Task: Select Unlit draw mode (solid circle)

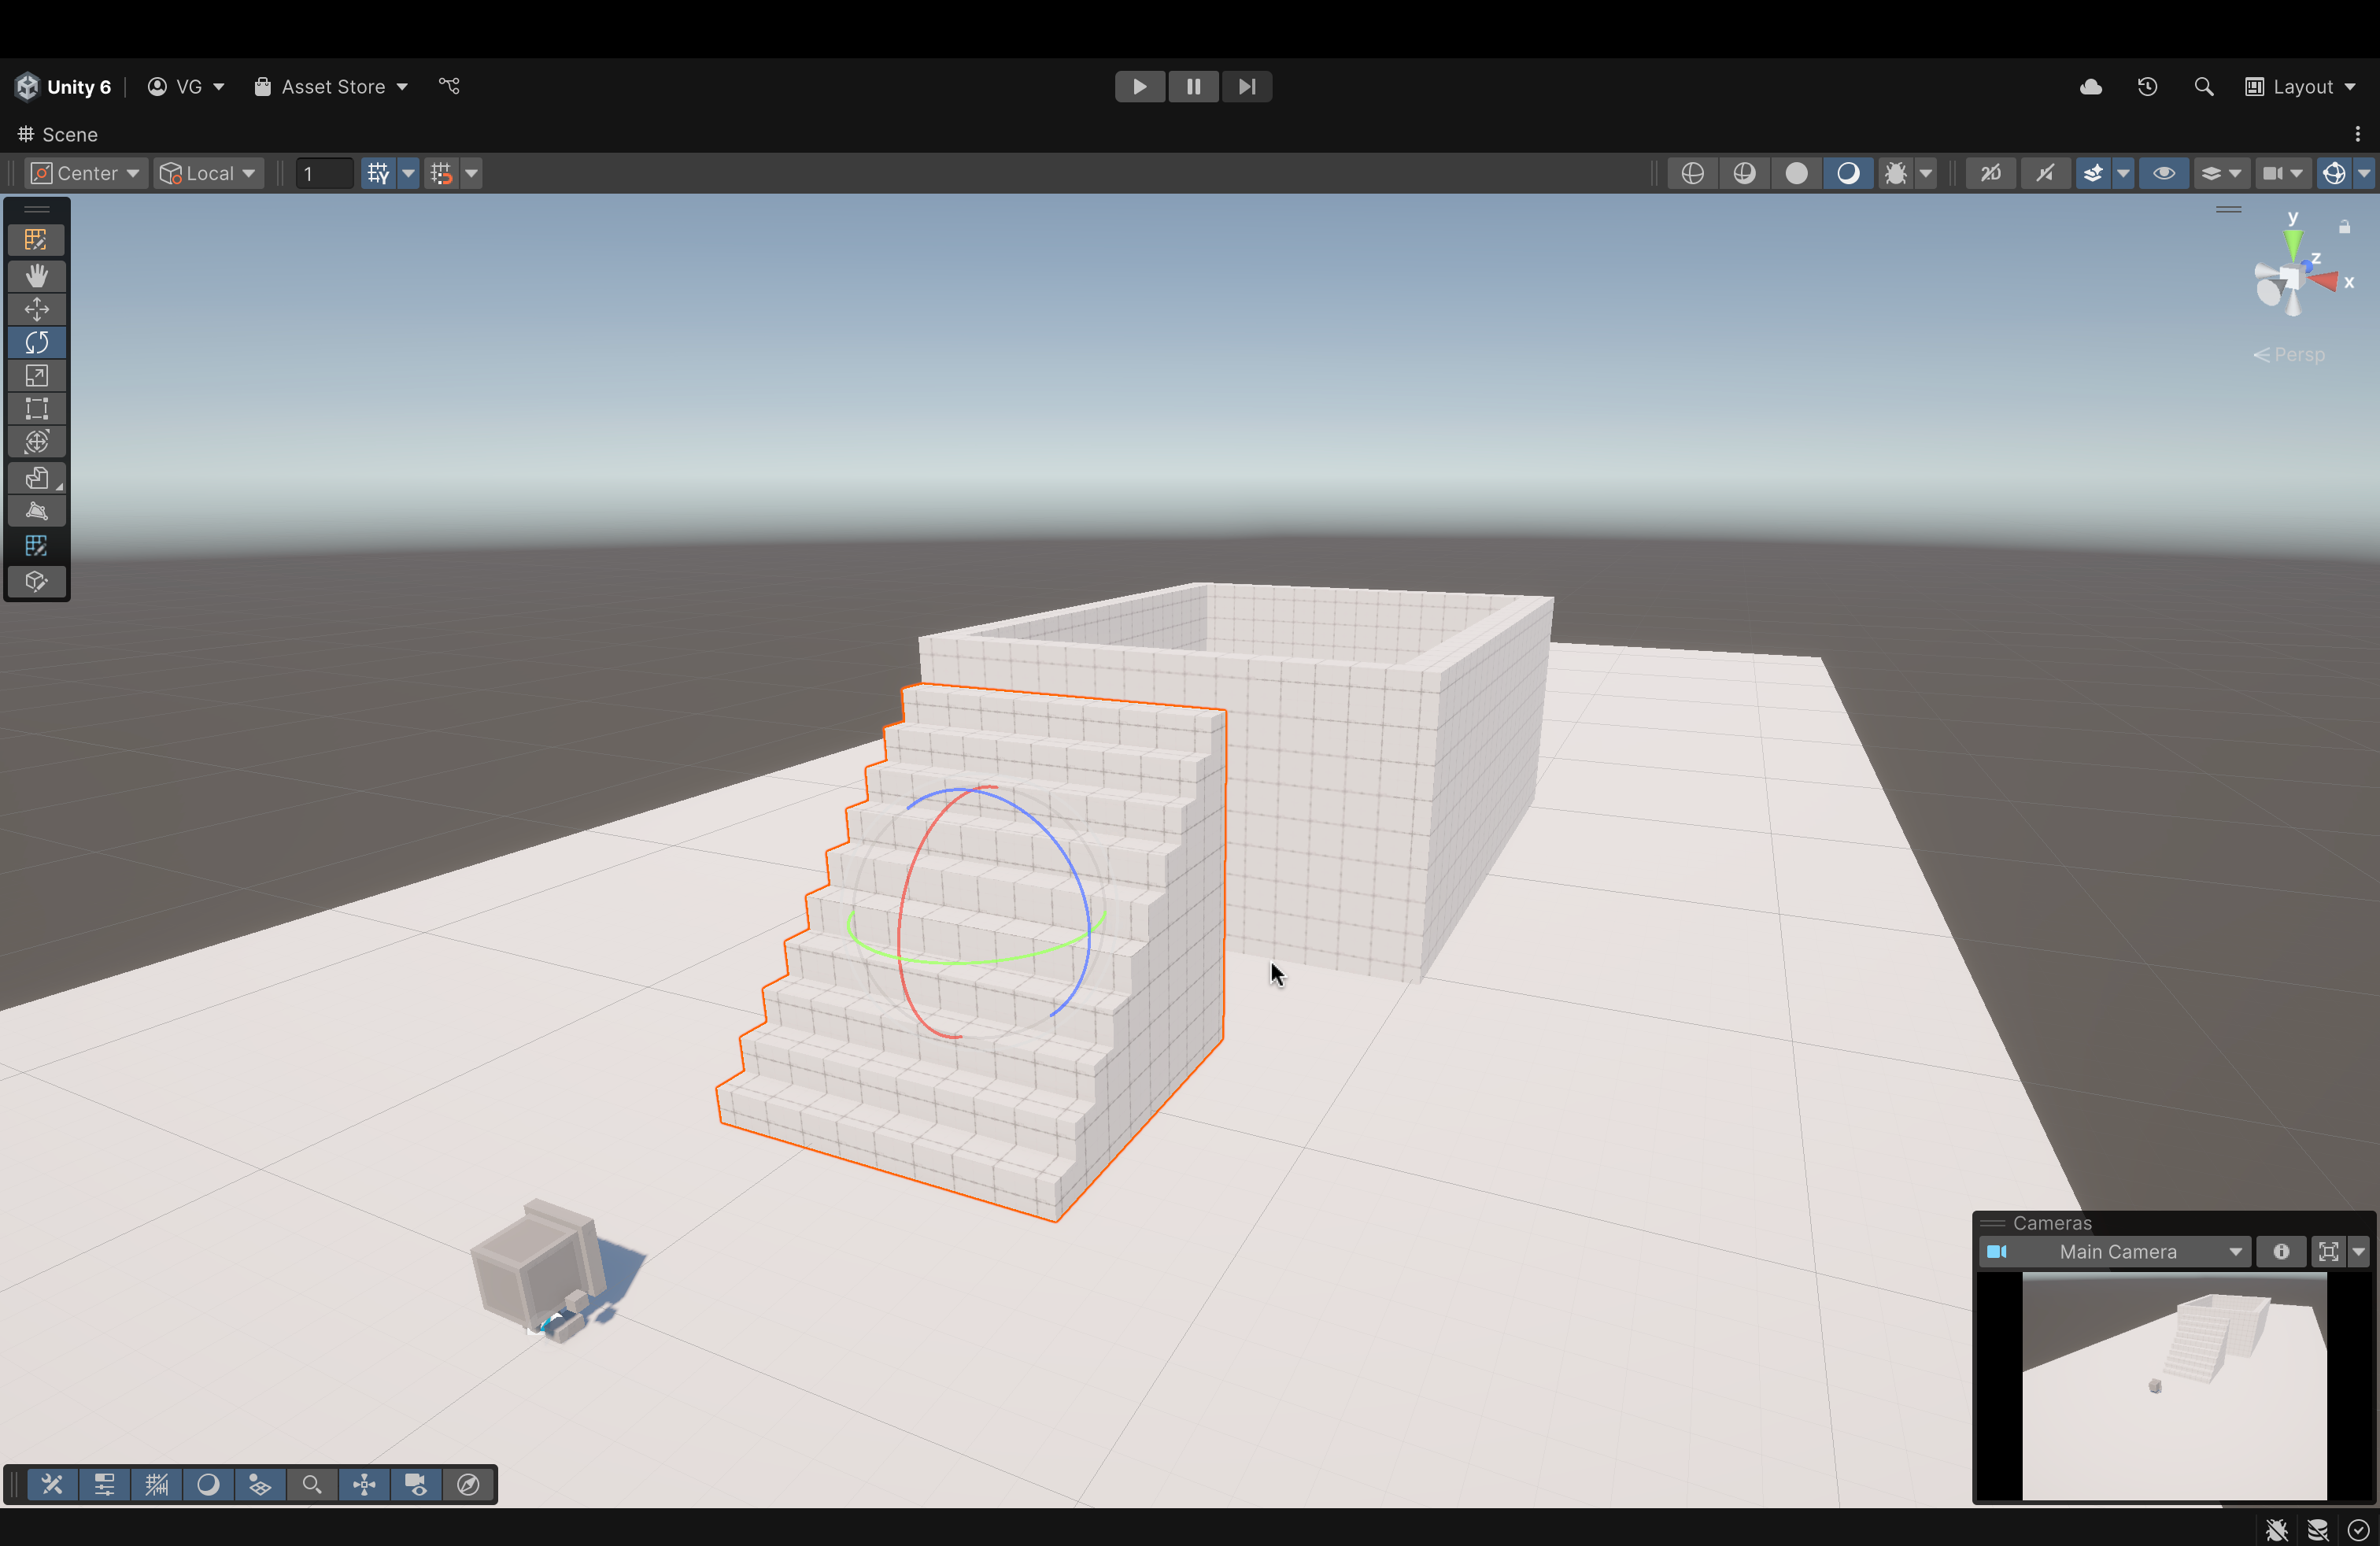Action: 1796,173
